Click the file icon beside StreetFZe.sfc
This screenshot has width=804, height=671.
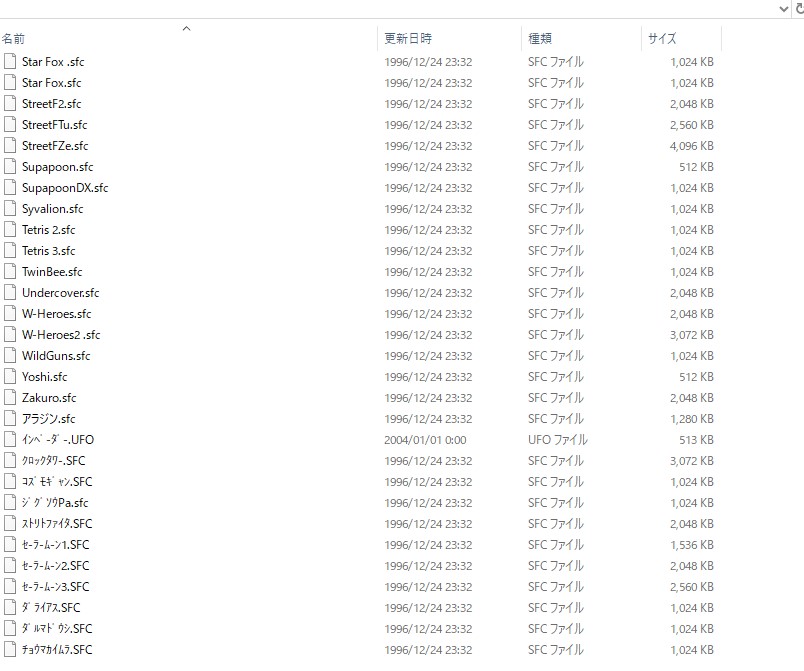tap(10, 146)
